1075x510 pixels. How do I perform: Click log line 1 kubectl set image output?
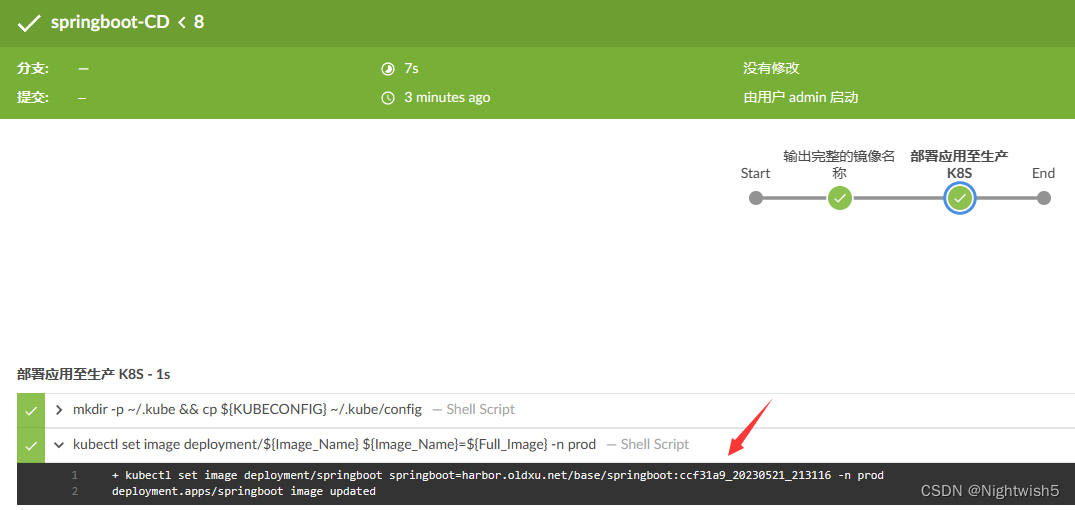pos(498,475)
